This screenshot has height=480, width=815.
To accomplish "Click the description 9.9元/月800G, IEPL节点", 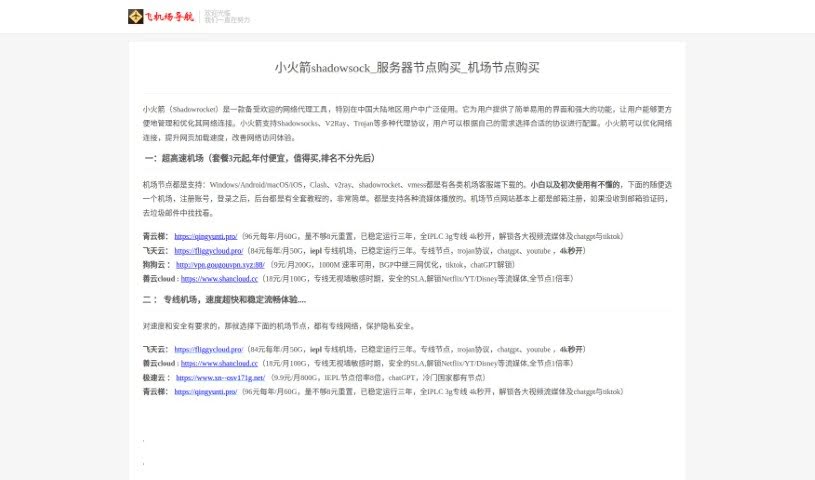I will click(x=377, y=378).
